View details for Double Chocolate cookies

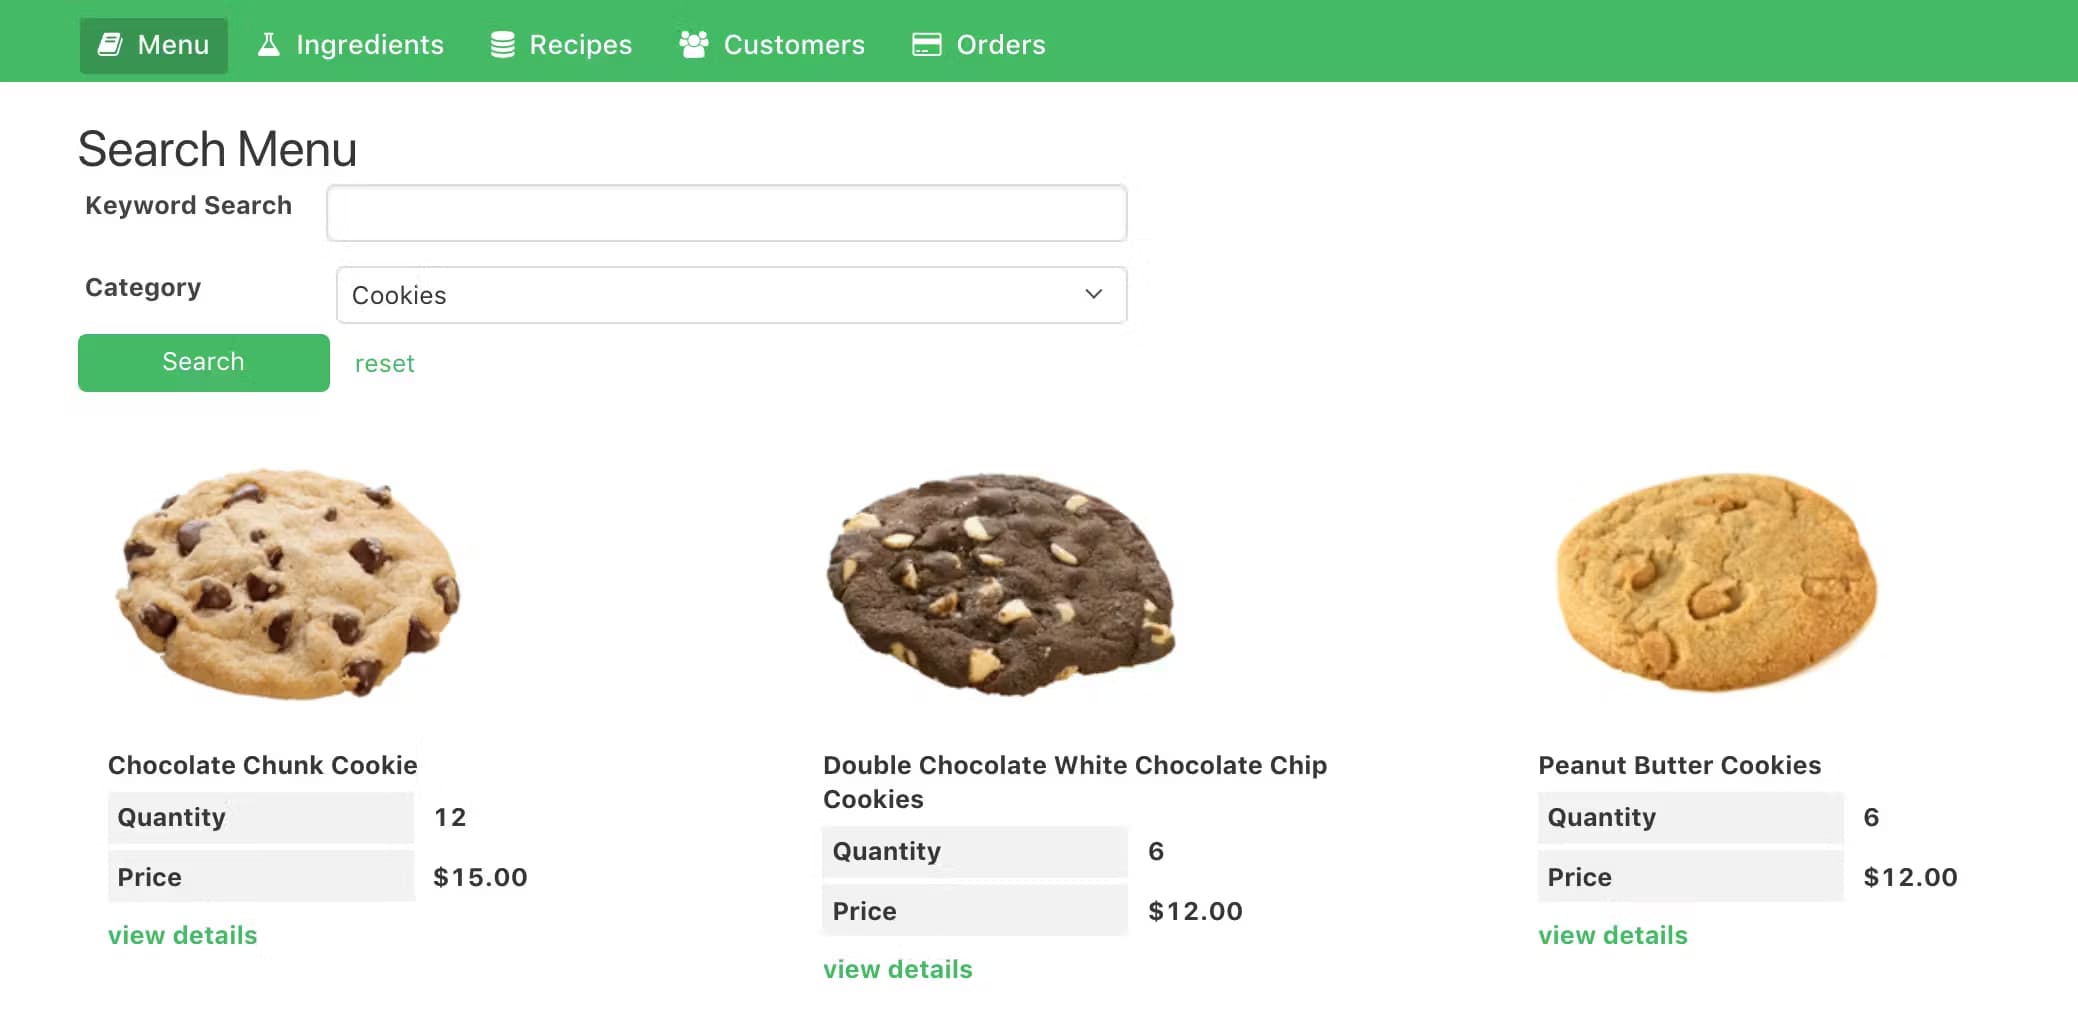coord(897,969)
